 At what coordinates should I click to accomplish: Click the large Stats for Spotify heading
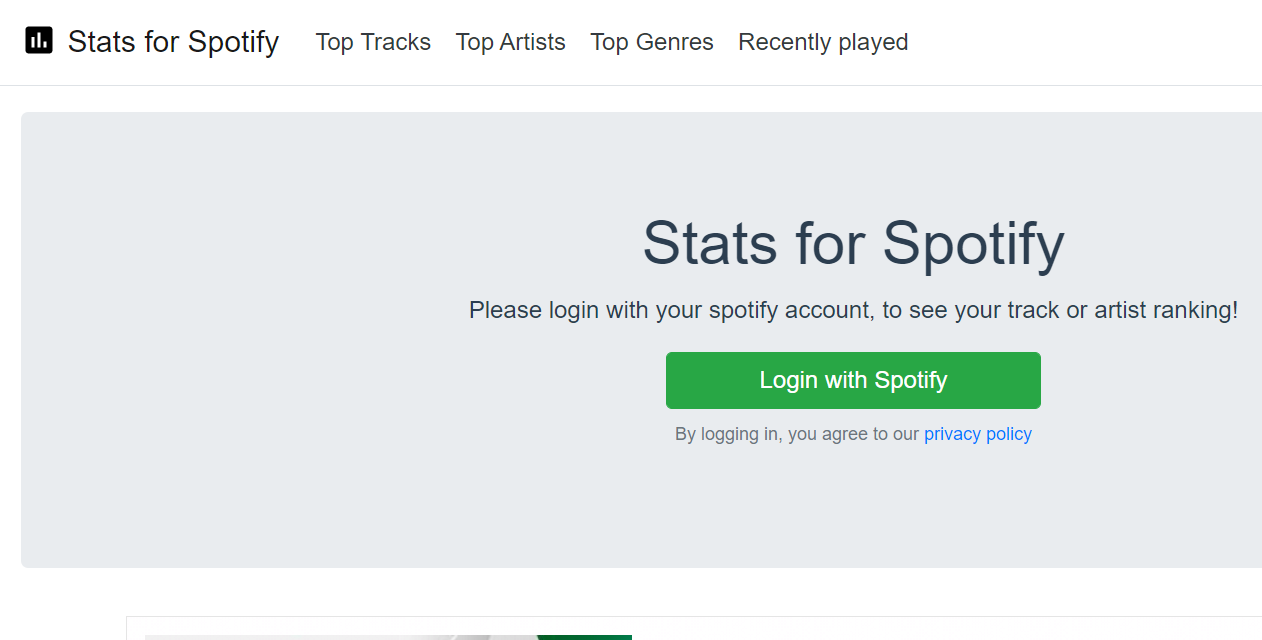(853, 243)
